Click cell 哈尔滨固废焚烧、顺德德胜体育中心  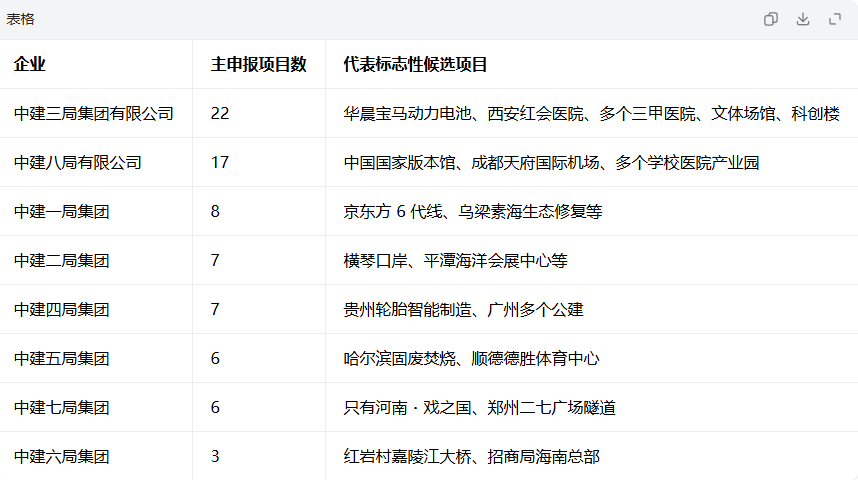coord(471,358)
